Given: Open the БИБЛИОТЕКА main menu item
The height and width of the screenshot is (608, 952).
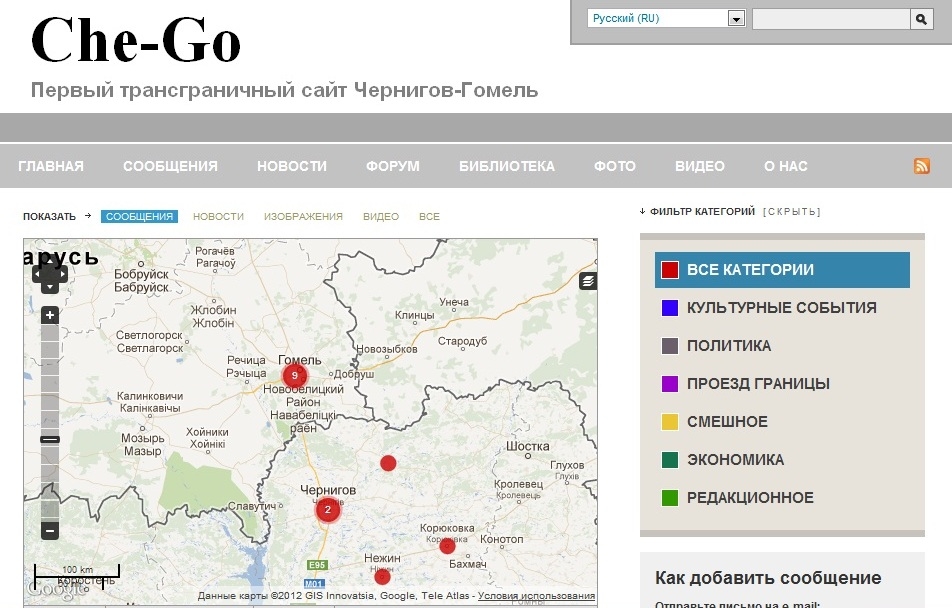Looking at the screenshot, I should [x=506, y=166].
